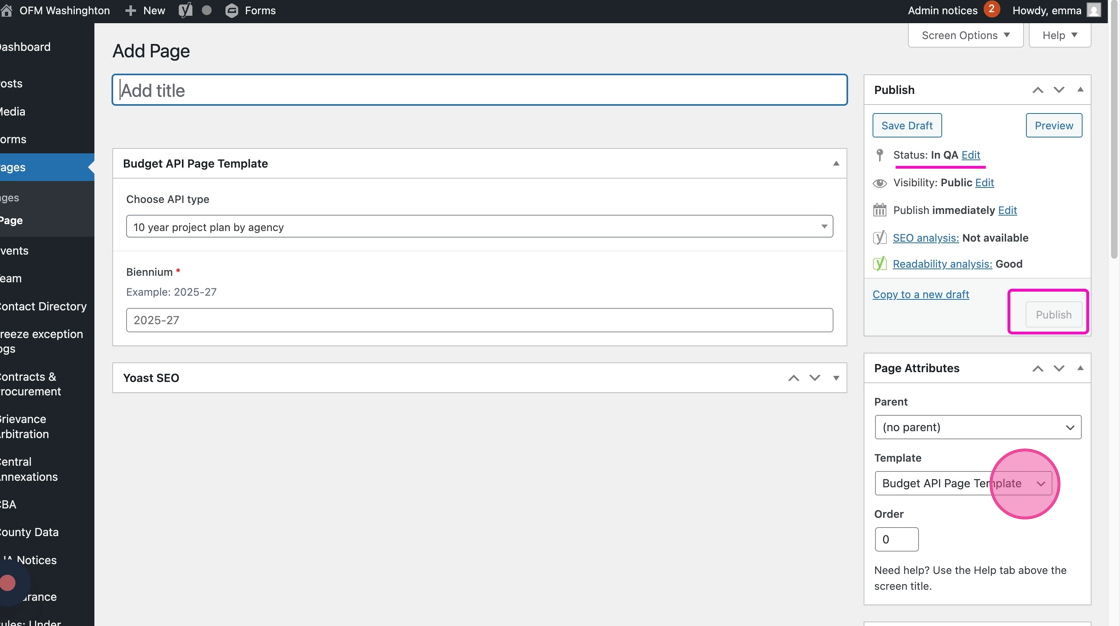Collapse the Budget API Page Template panel
The height and width of the screenshot is (626, 1120).
click(x=836, y=163)
